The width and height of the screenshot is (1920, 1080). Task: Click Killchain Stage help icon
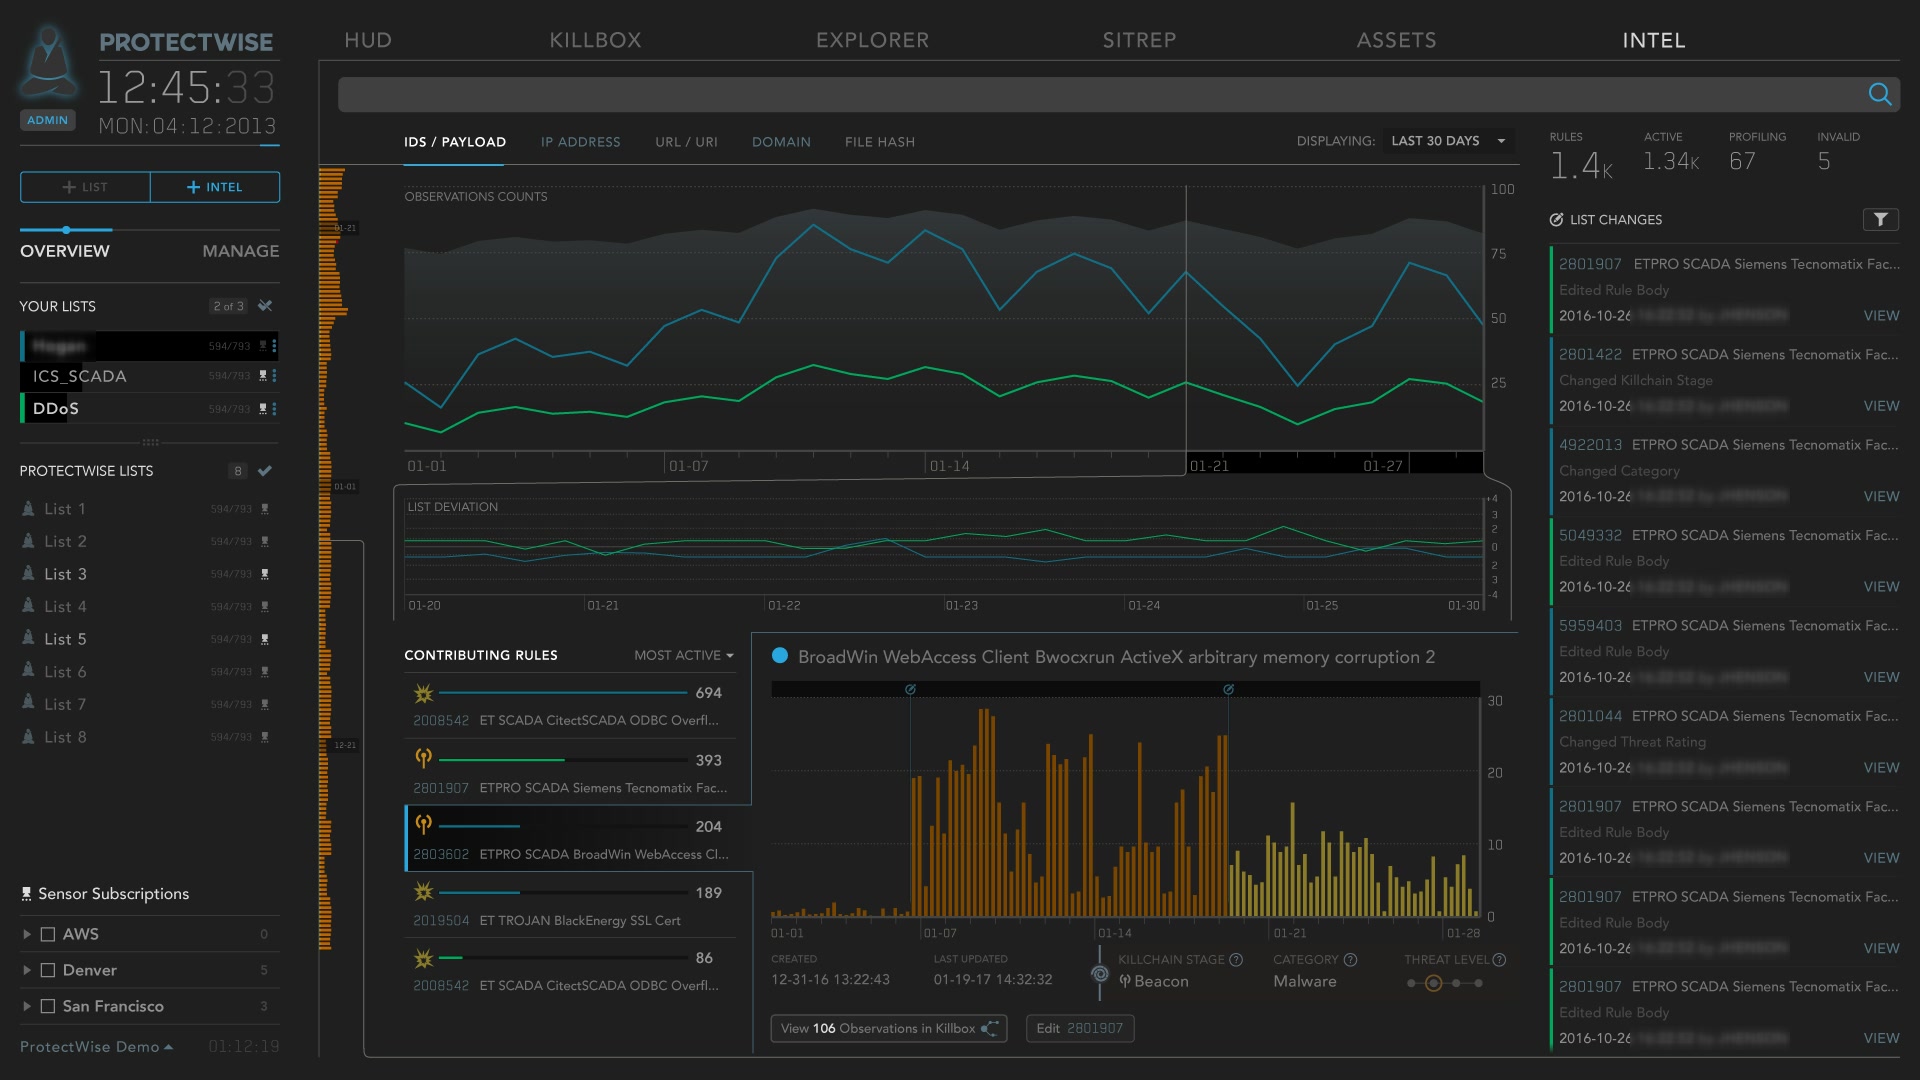point(1236,960)
